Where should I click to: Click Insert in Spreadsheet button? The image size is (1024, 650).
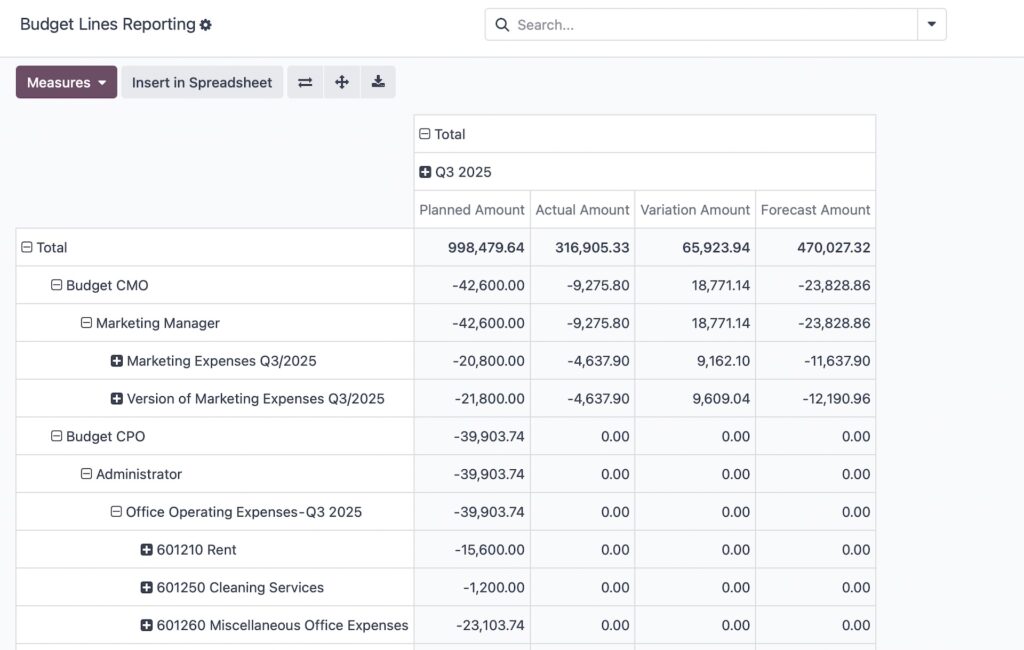(x=202, y=82)
